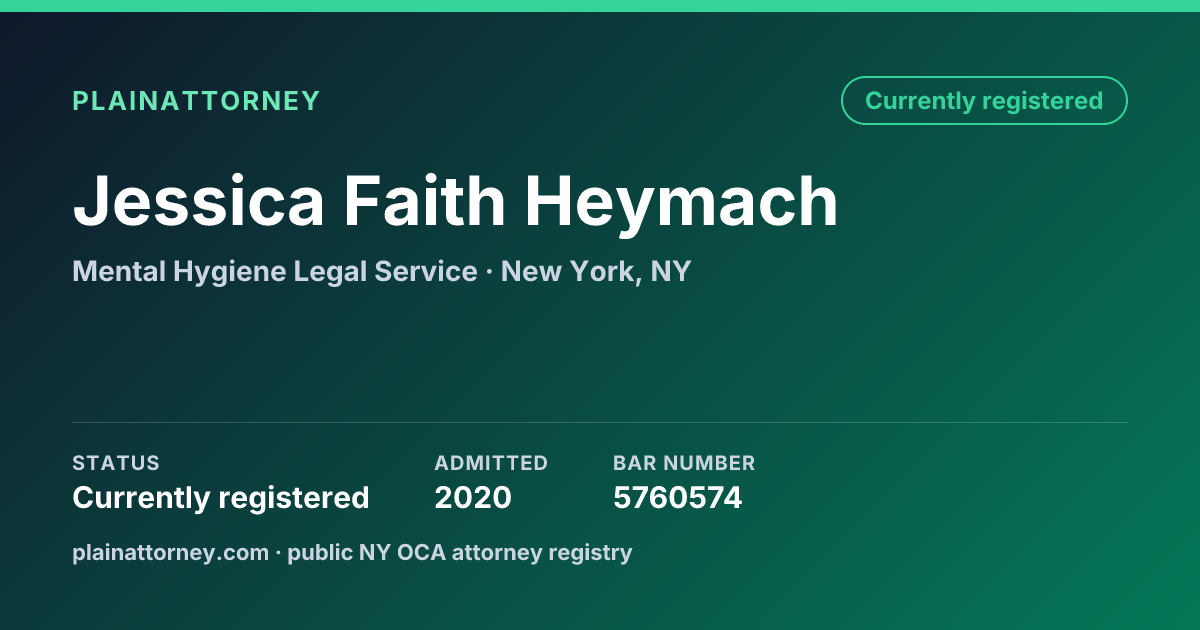Viewport: 1200px width, 630px height.
Task: Select admission year 2020
Action: (473, 498)
